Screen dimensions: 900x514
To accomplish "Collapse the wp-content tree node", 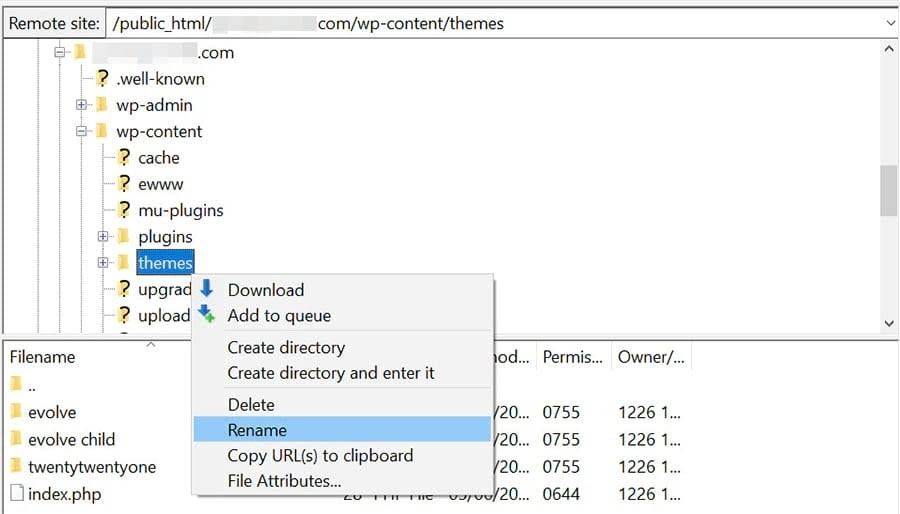I will (82, 131).
